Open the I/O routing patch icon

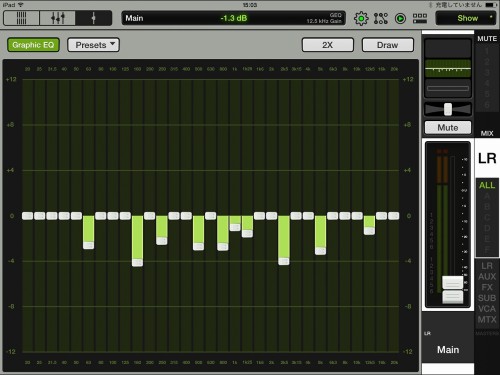coord(381,18)
